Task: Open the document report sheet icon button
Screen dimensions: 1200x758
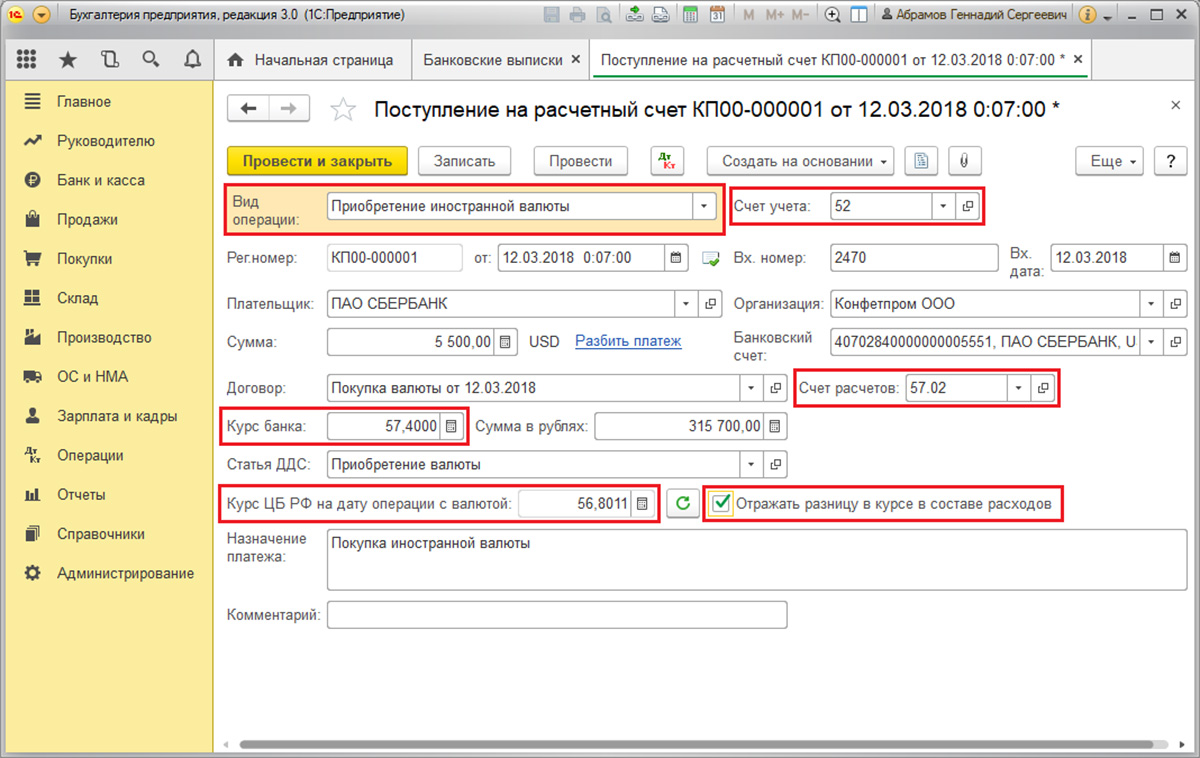Action: 921,161
